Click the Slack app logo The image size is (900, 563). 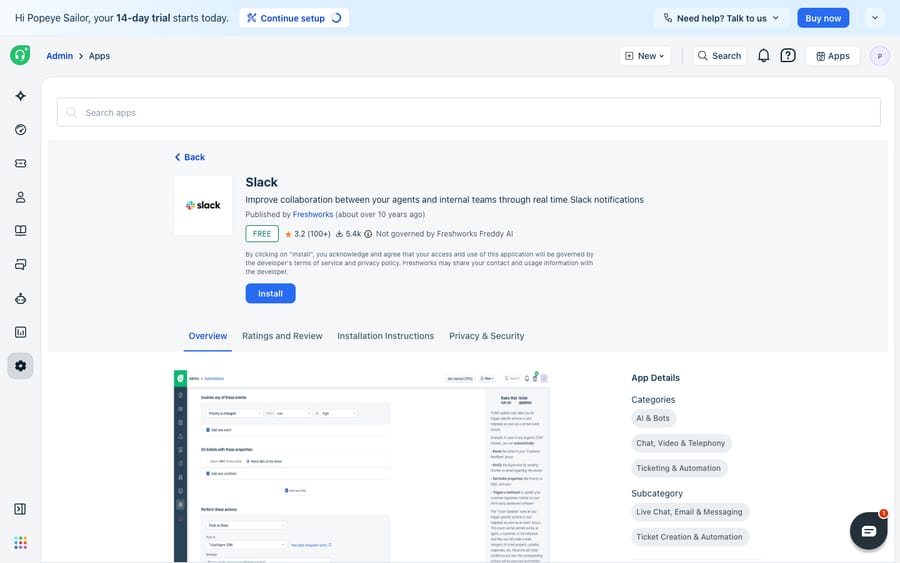tap(203, 205)
